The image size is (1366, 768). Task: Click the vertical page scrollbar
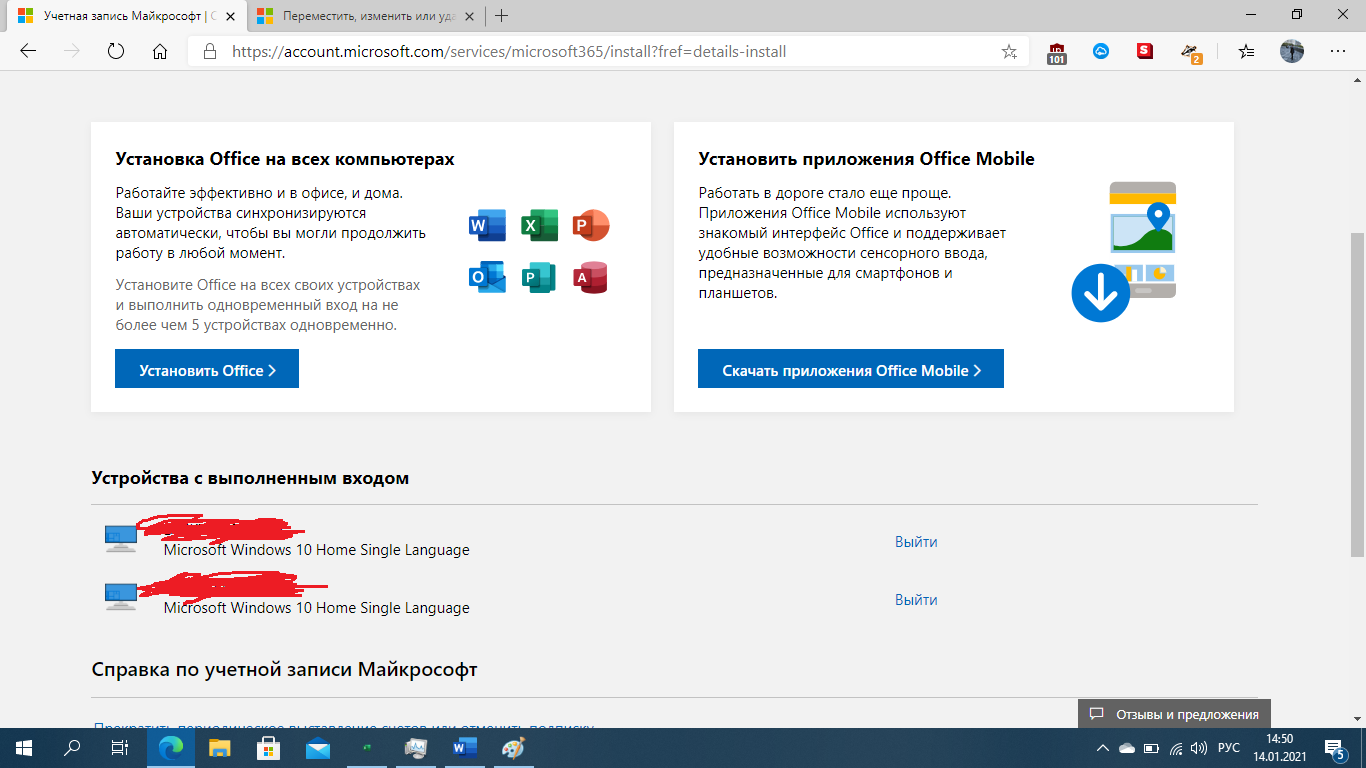pyautogui.click(x=1357, y=395)
